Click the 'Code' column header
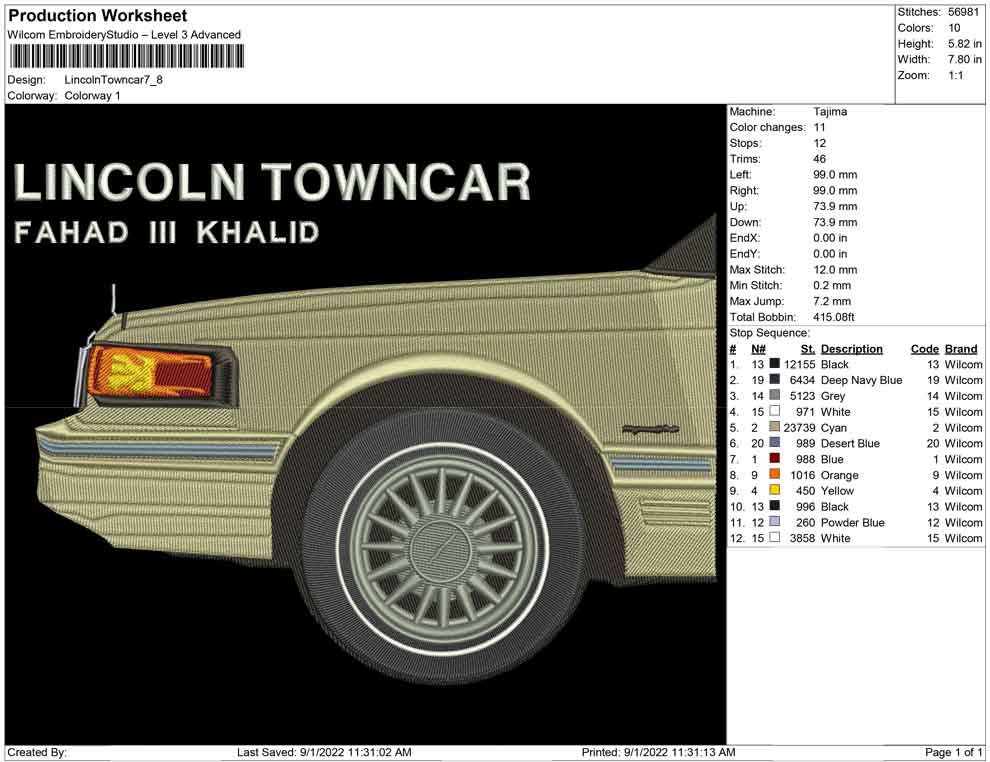 click(925, 348)
